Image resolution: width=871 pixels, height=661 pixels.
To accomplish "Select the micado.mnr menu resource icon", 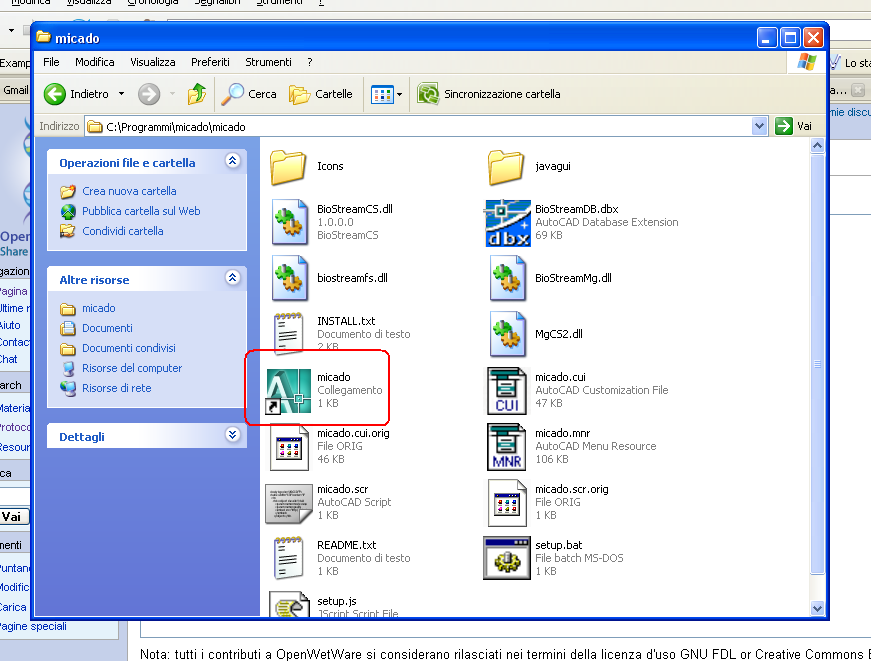I will click(508, 446).
